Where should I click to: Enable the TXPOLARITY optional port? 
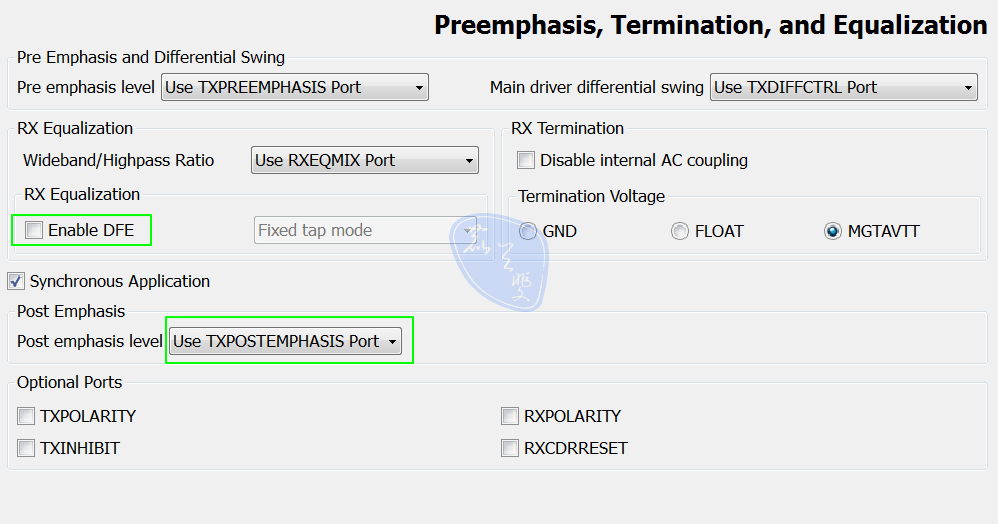[25, 416]
